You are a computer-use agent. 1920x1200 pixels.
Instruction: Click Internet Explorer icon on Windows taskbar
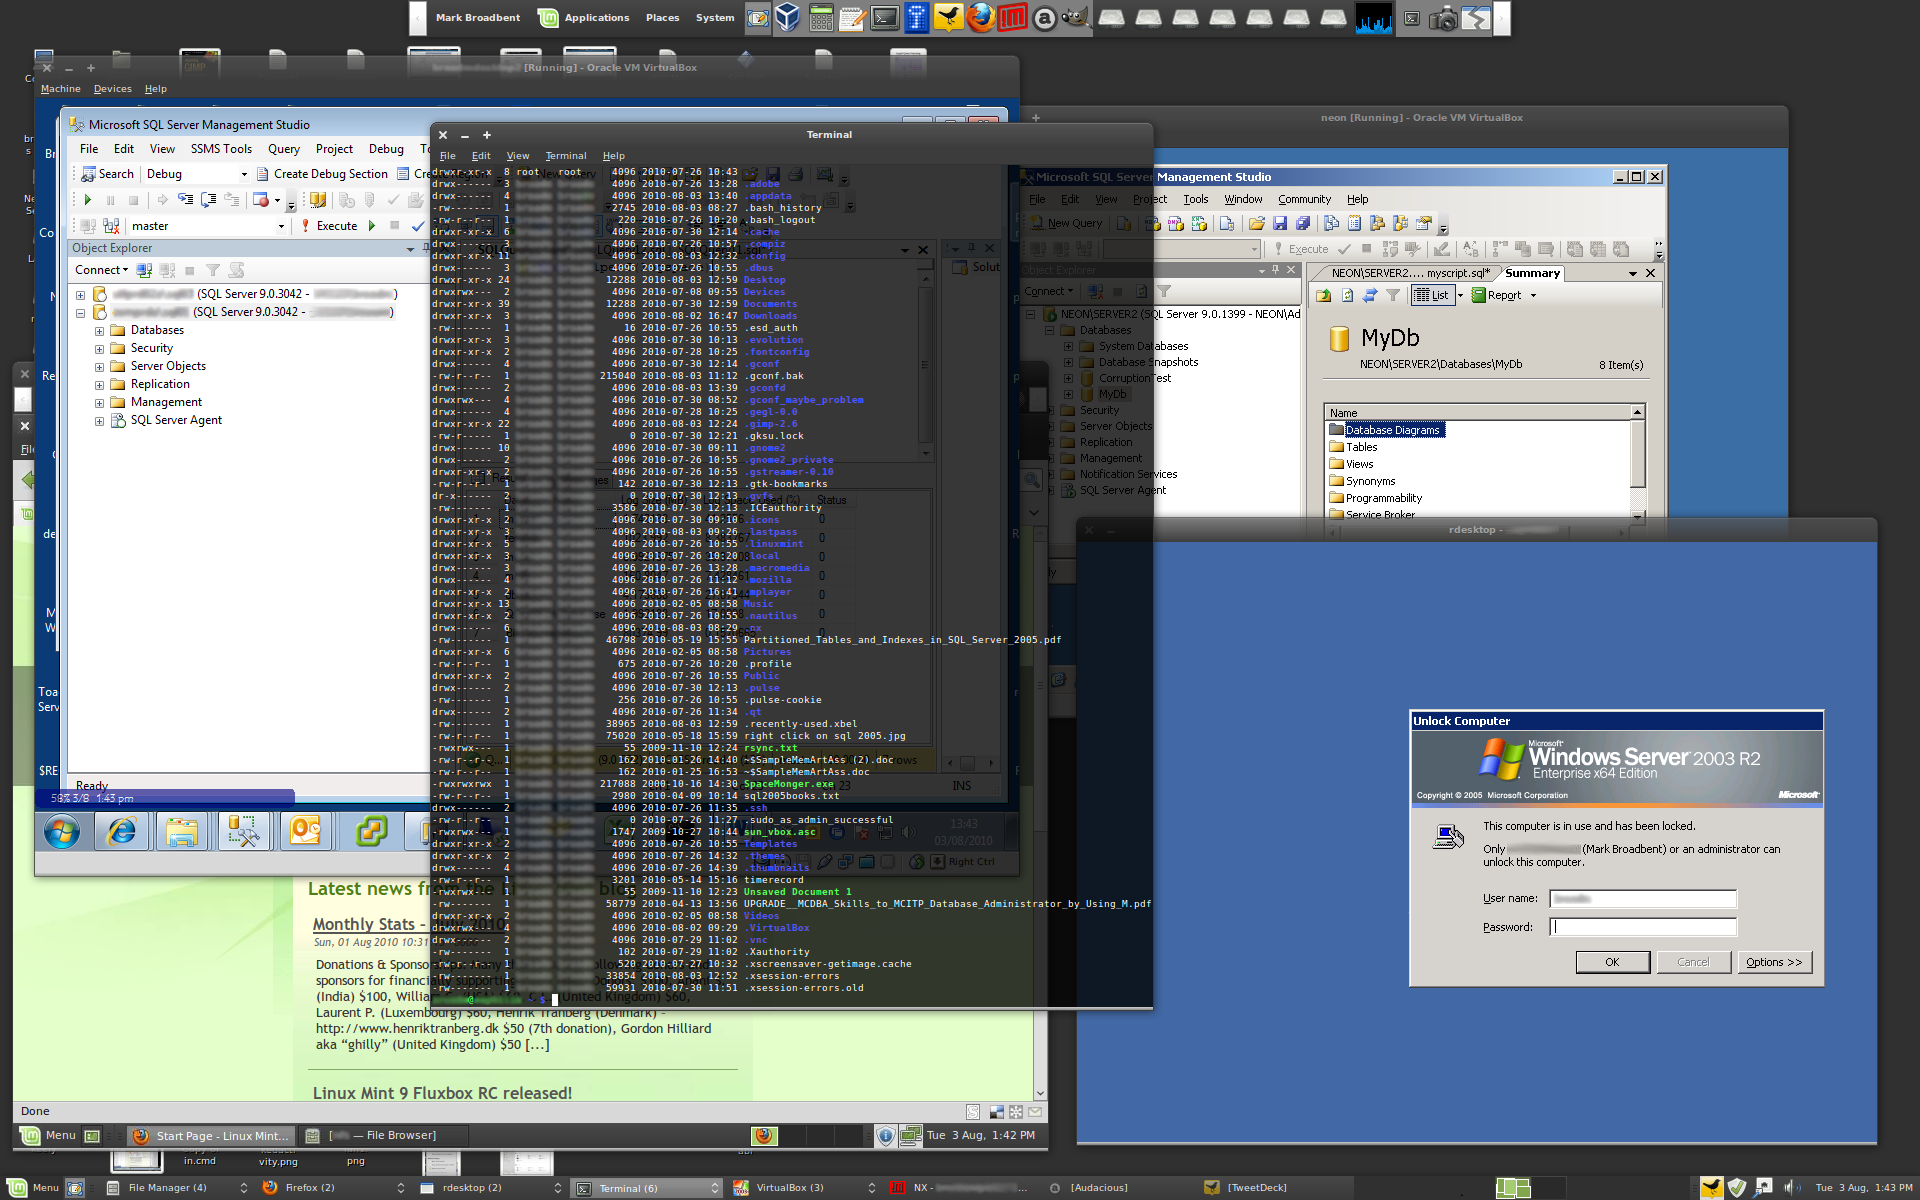click(x=121, y=831)
